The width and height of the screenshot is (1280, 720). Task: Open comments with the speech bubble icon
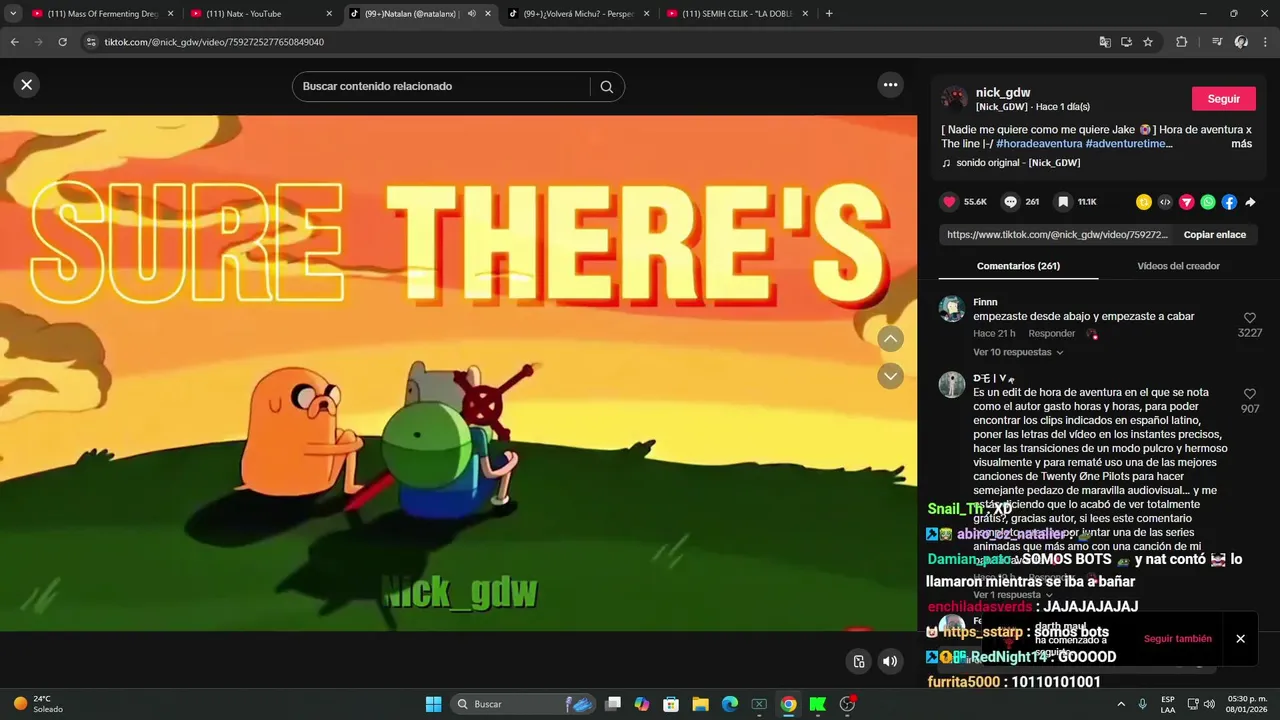(1010, 201)
